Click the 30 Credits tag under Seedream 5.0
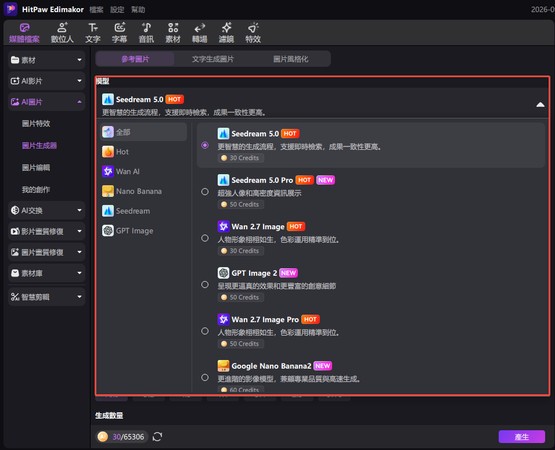This screenshot has height=450, width=555. 241,158
